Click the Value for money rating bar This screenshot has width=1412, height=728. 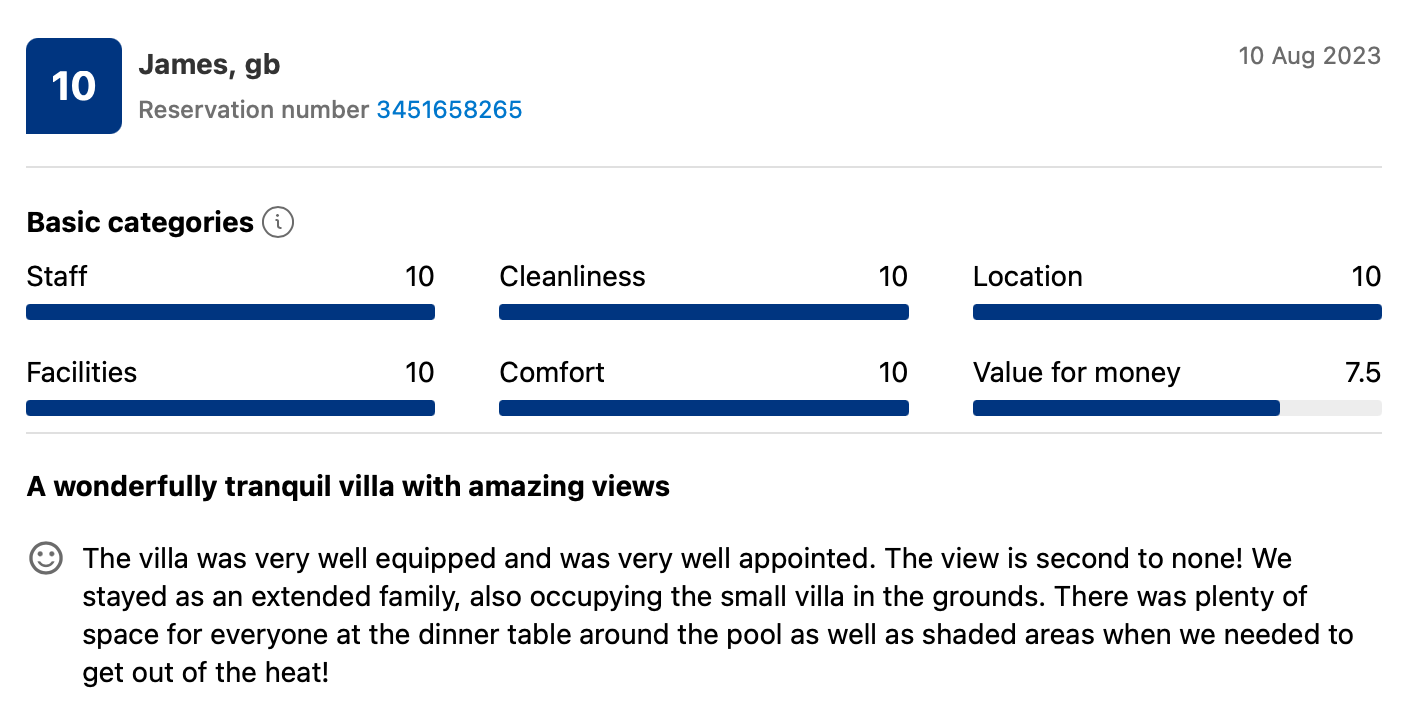(x=1177, y=408)
